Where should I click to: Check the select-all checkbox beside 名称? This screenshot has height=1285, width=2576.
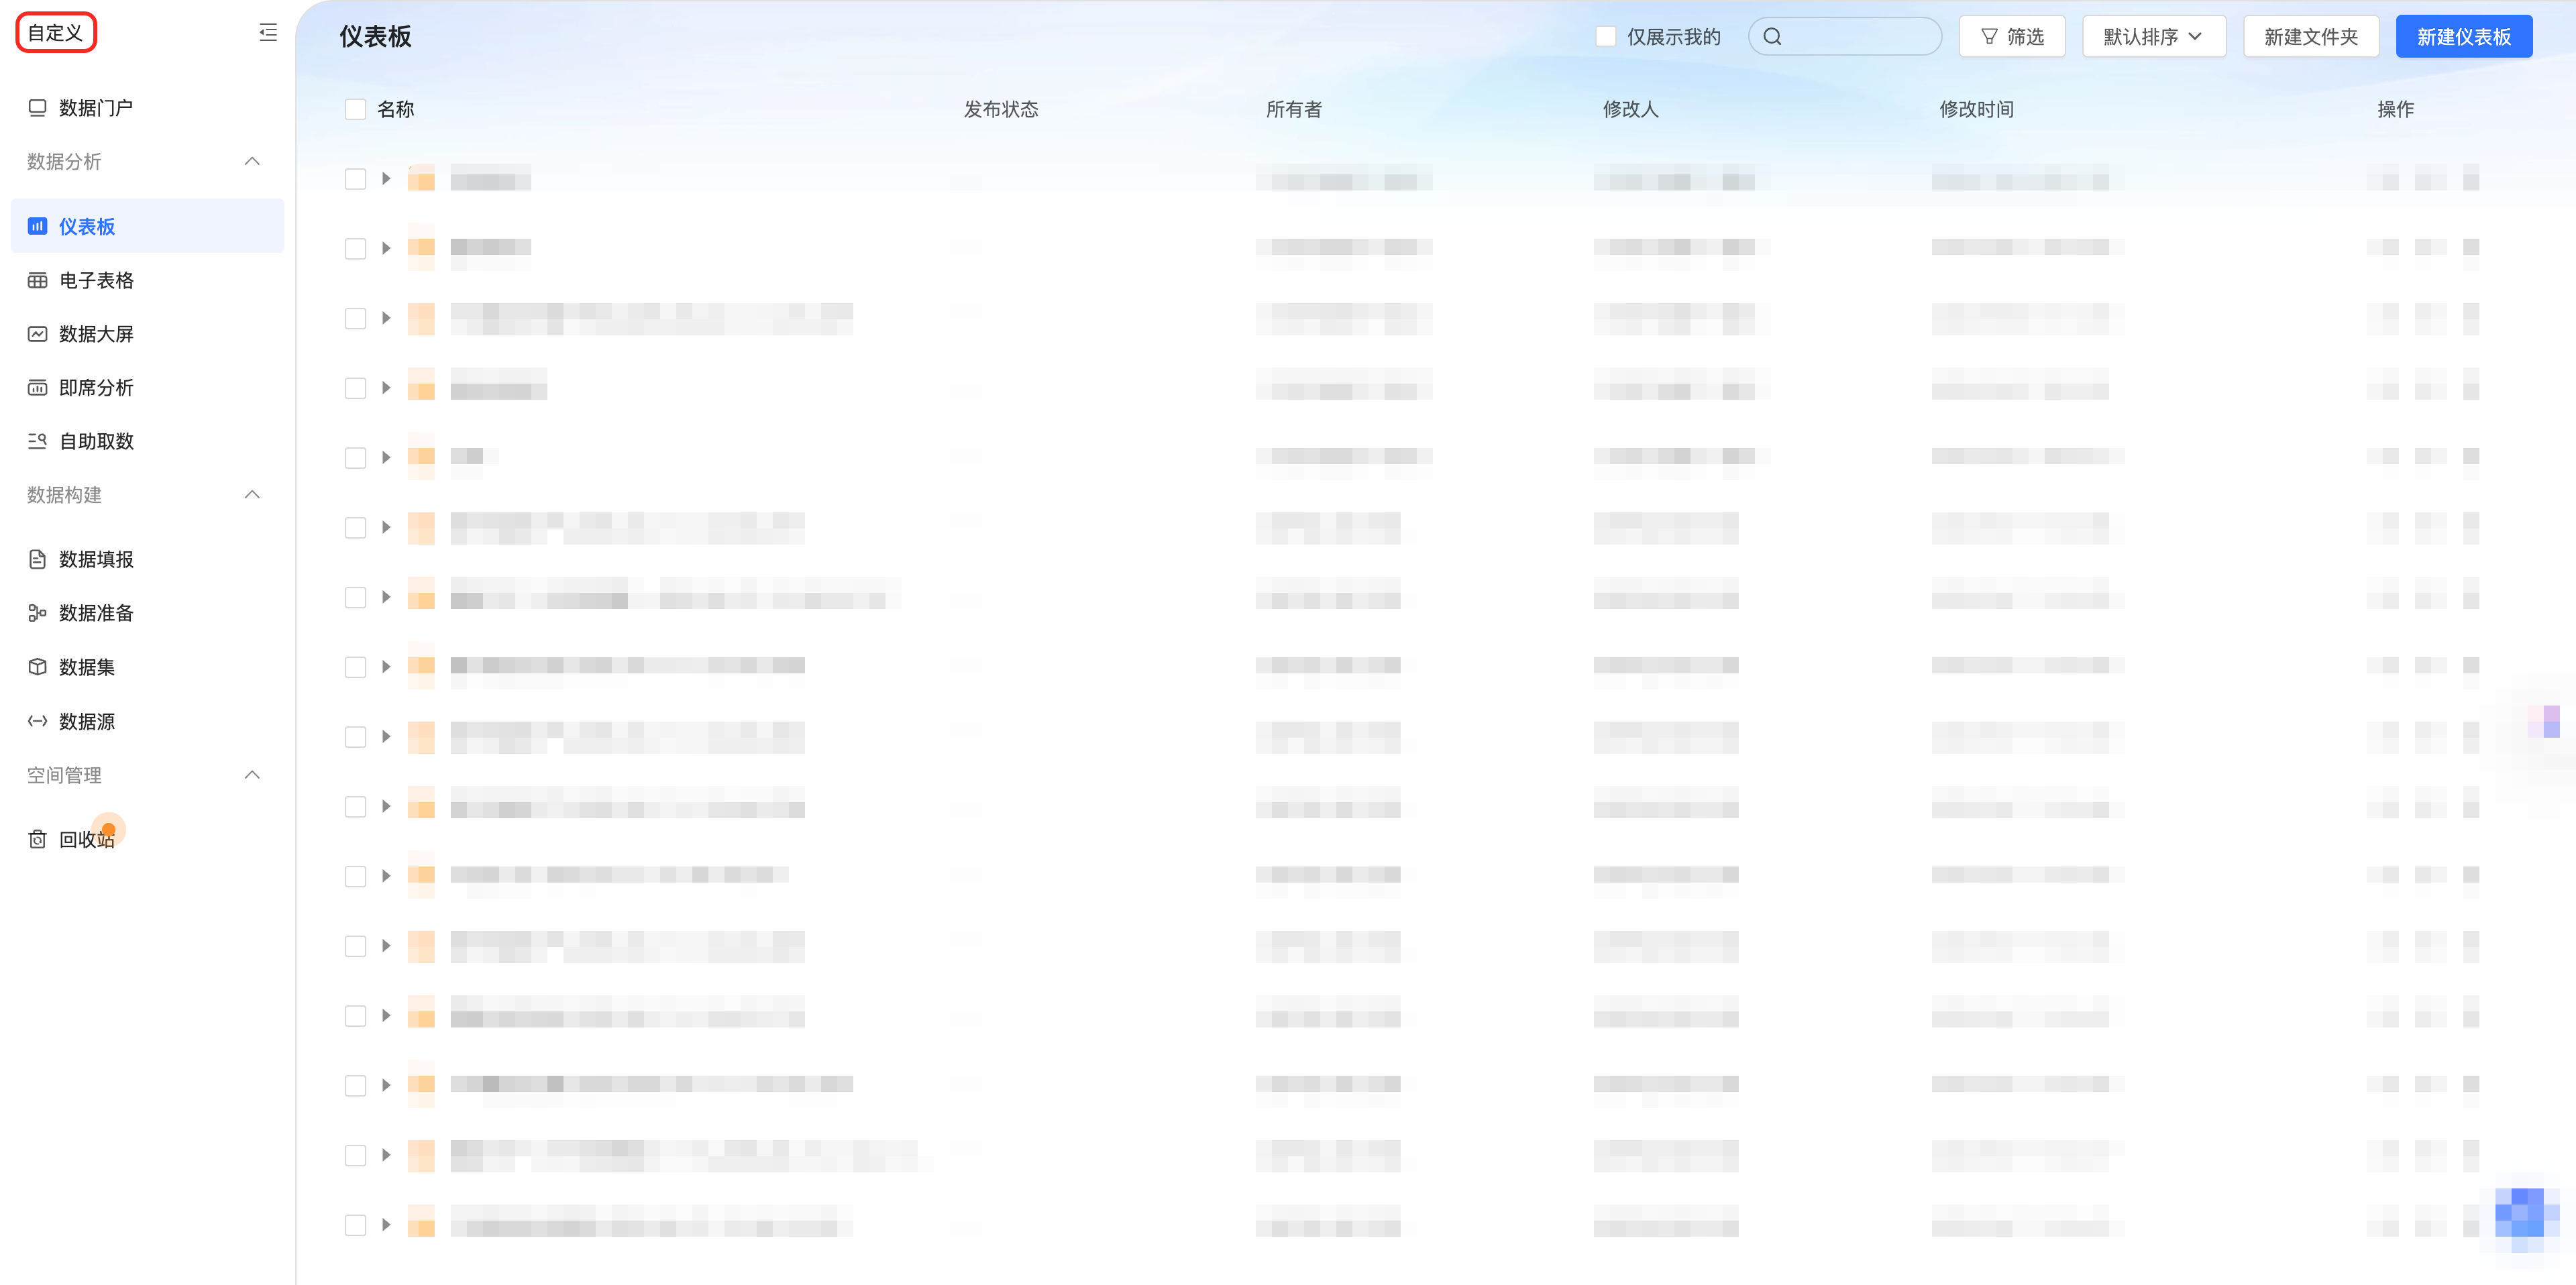point(355,109)
